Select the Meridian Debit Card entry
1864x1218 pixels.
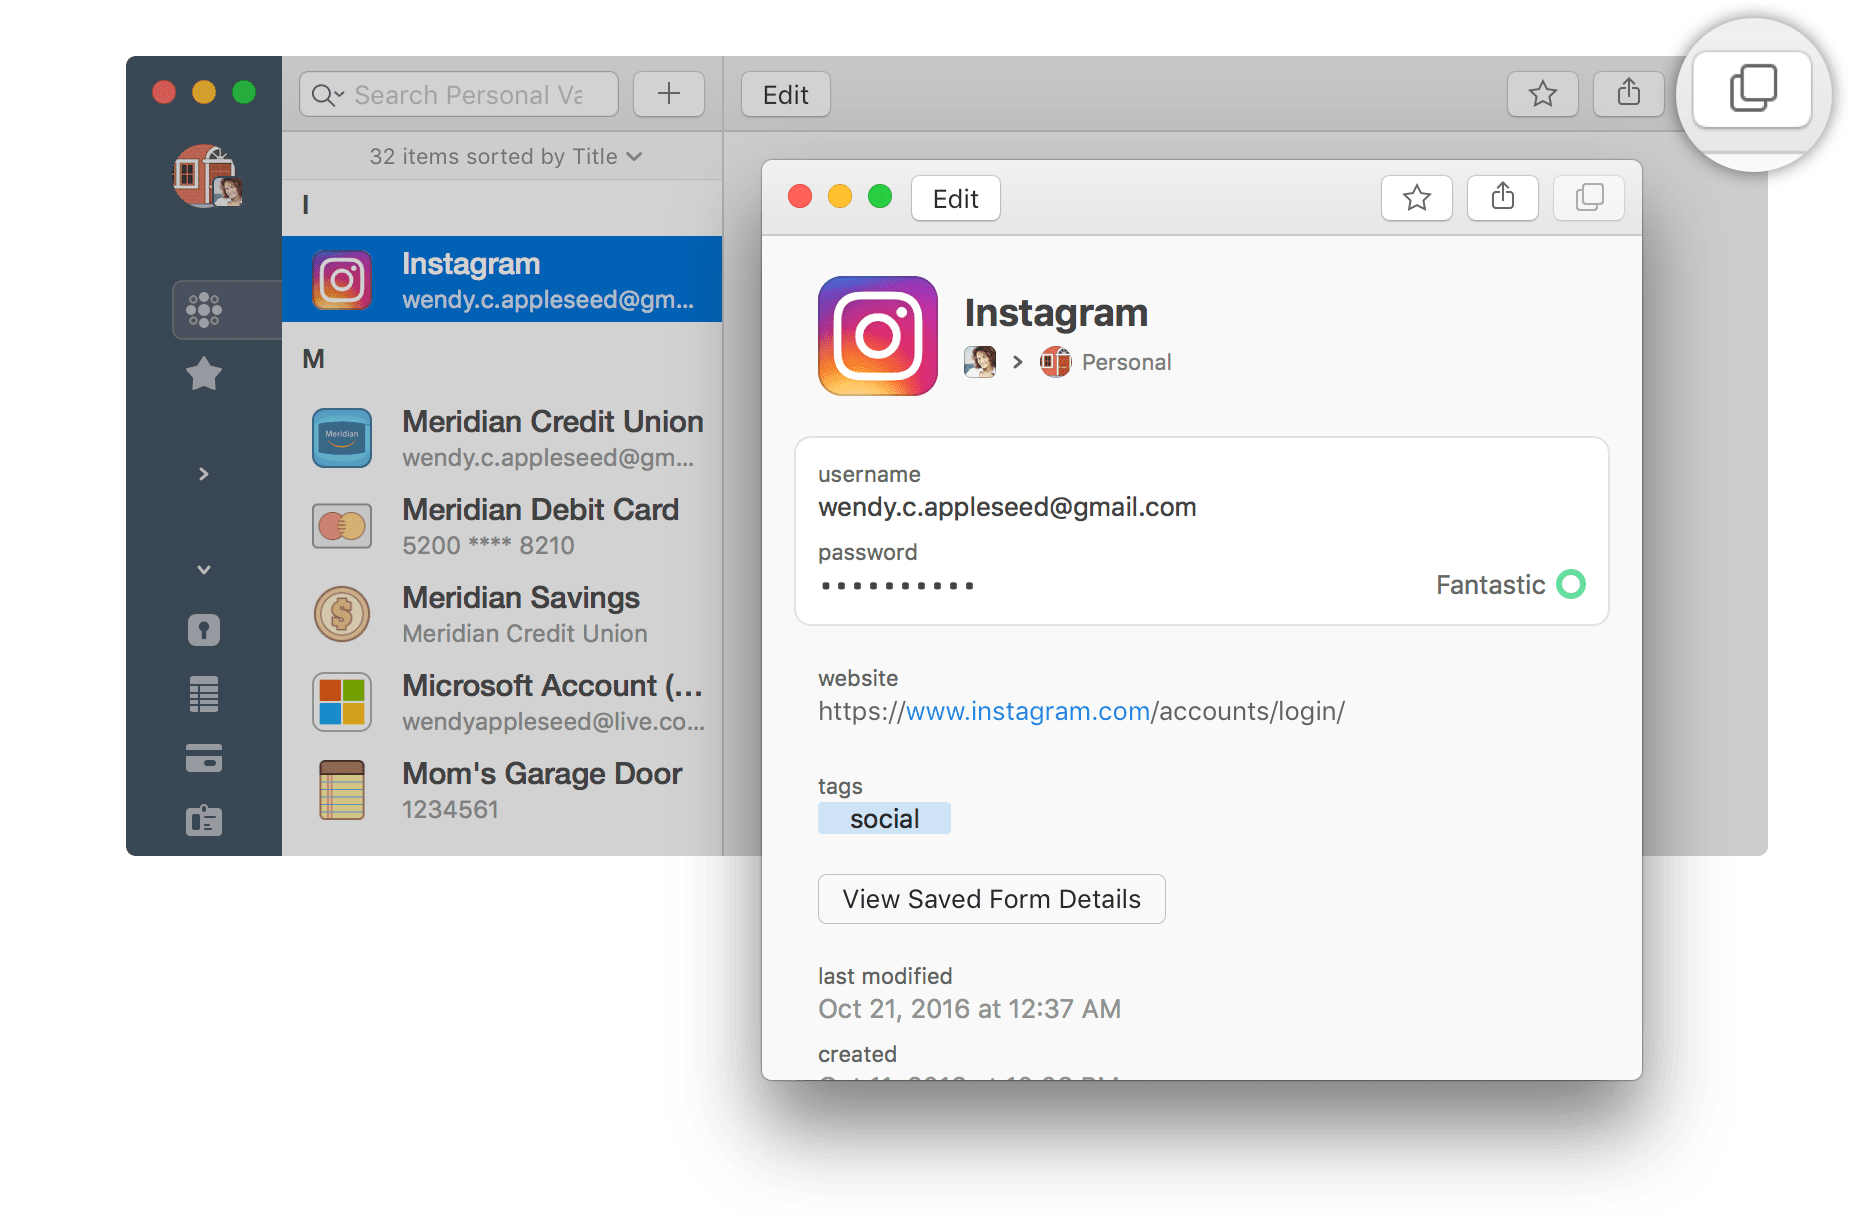pos(502,526)
